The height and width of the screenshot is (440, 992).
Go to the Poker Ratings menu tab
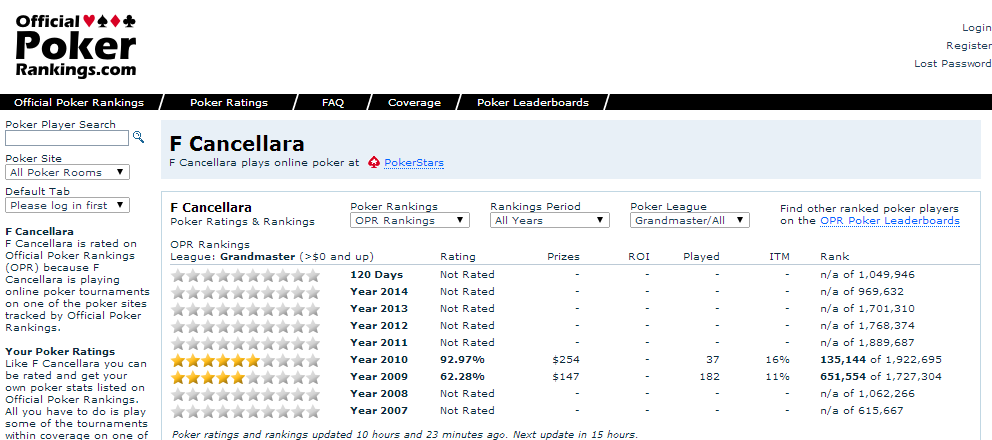coord(229,103)
